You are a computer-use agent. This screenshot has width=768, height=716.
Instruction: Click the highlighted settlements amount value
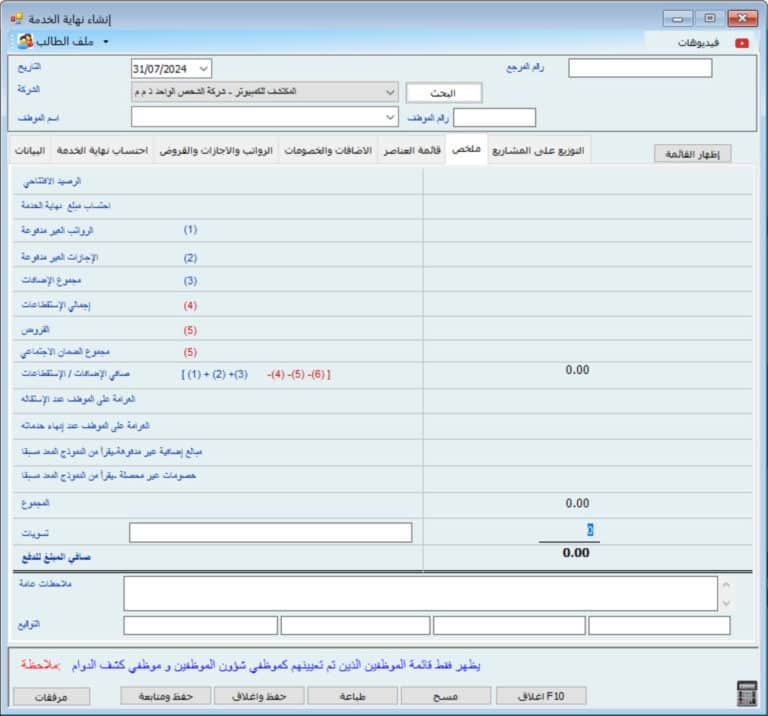pos(590,530)
